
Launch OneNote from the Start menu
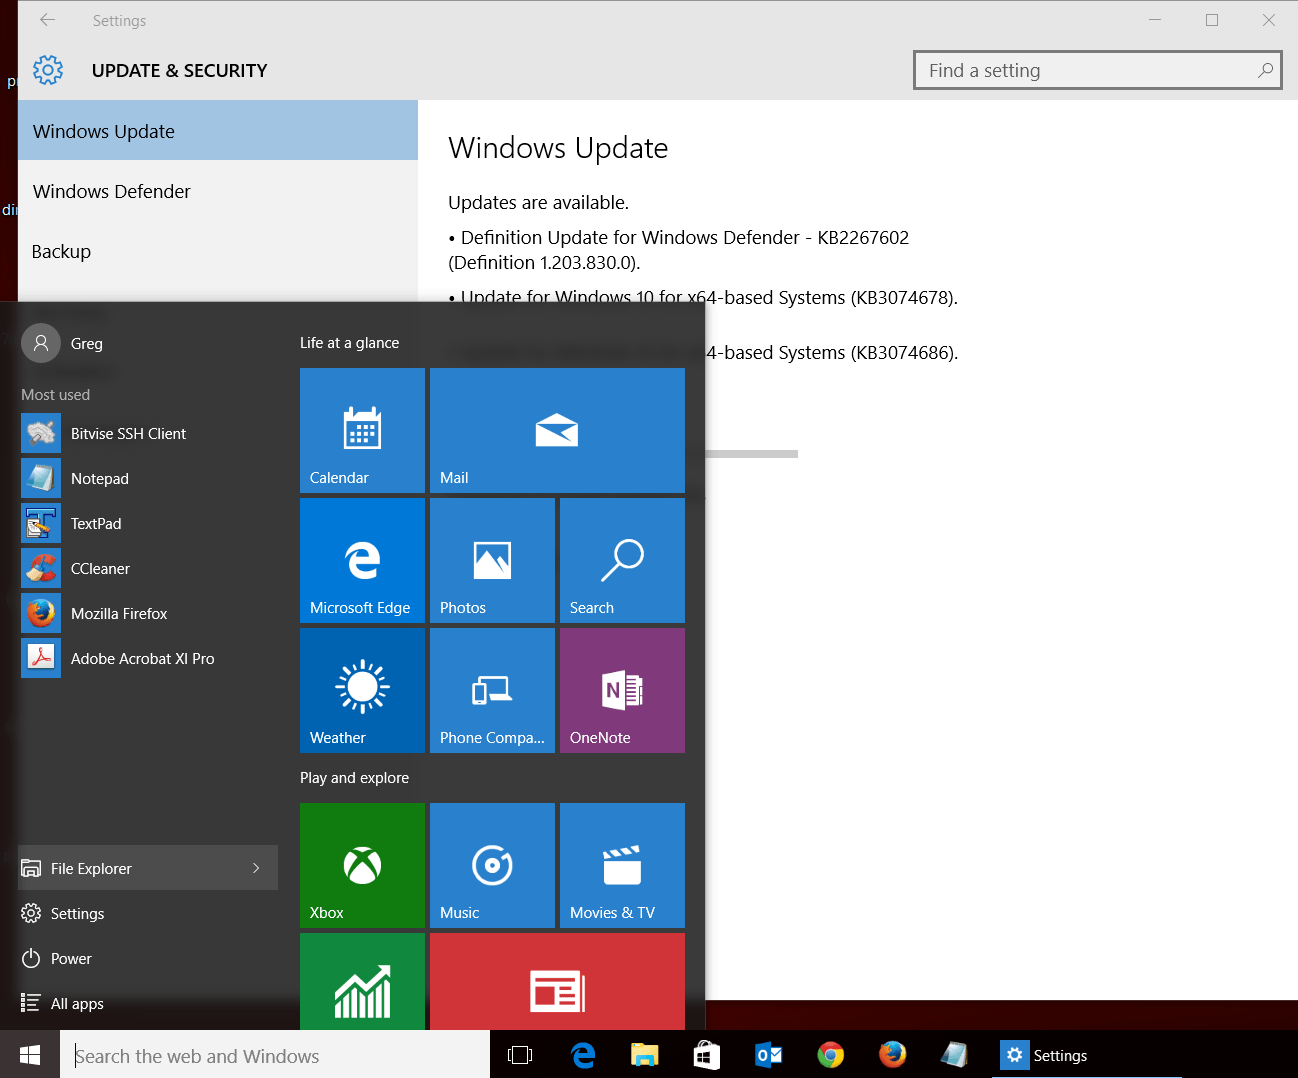[622, 690]
